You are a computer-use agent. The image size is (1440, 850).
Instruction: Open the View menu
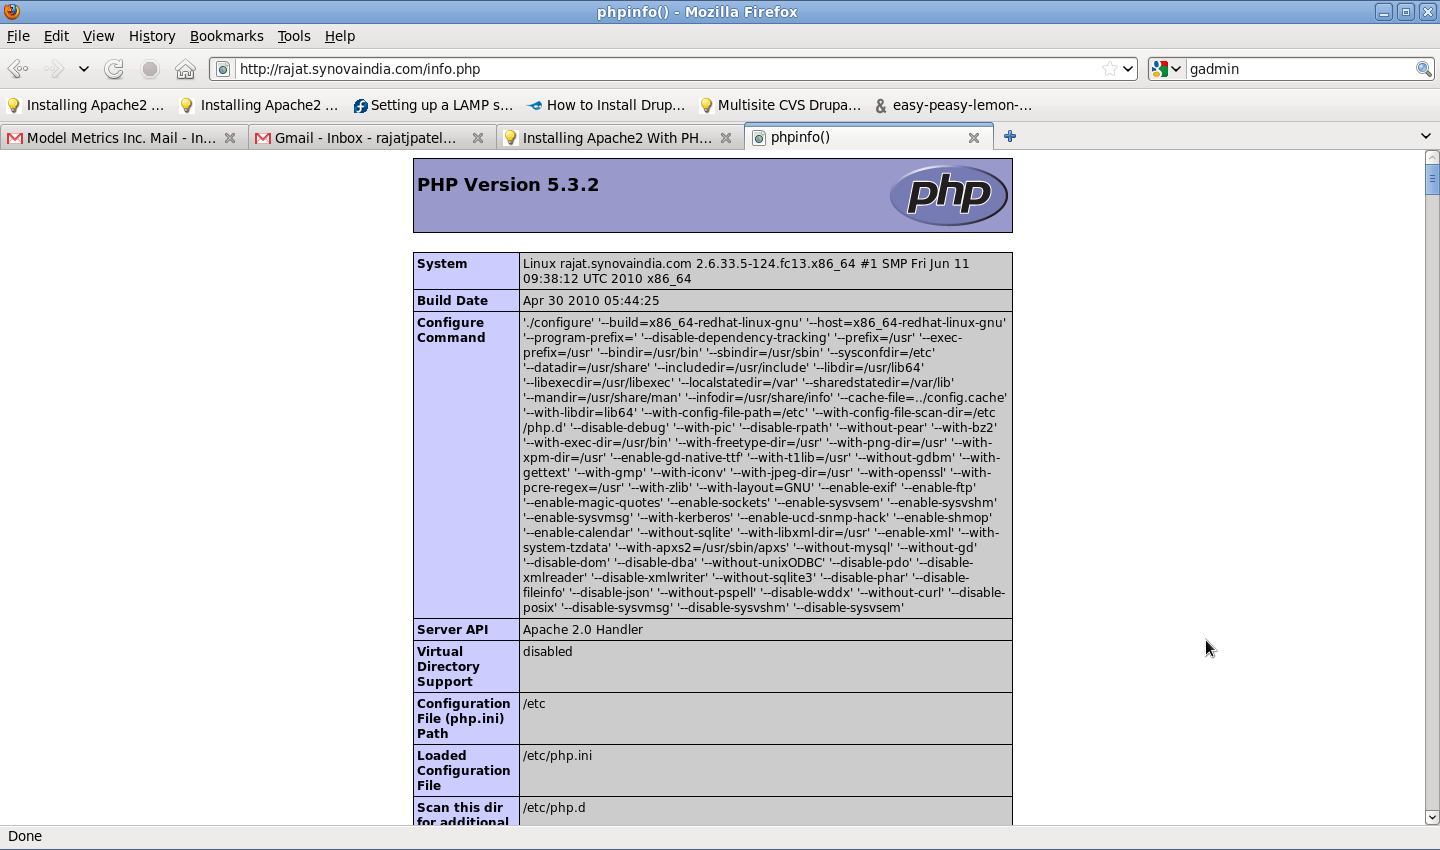[98, 36]
